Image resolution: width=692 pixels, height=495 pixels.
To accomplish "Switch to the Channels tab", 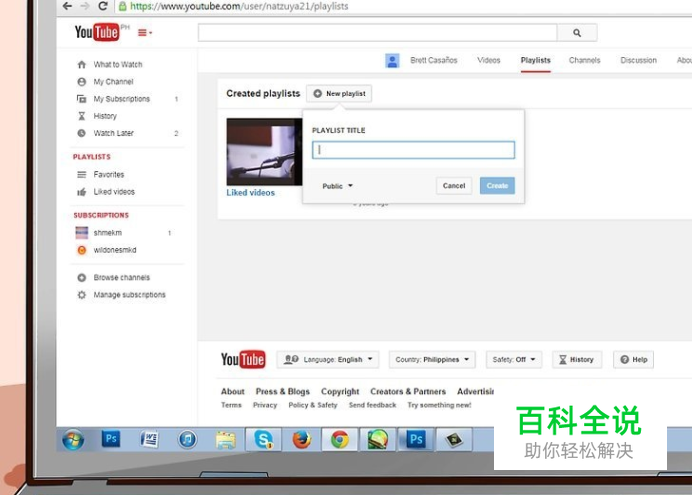I will 584,60.
